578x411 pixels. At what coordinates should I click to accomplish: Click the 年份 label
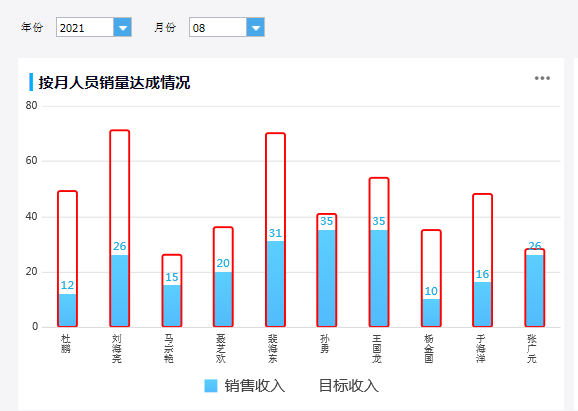32,27
